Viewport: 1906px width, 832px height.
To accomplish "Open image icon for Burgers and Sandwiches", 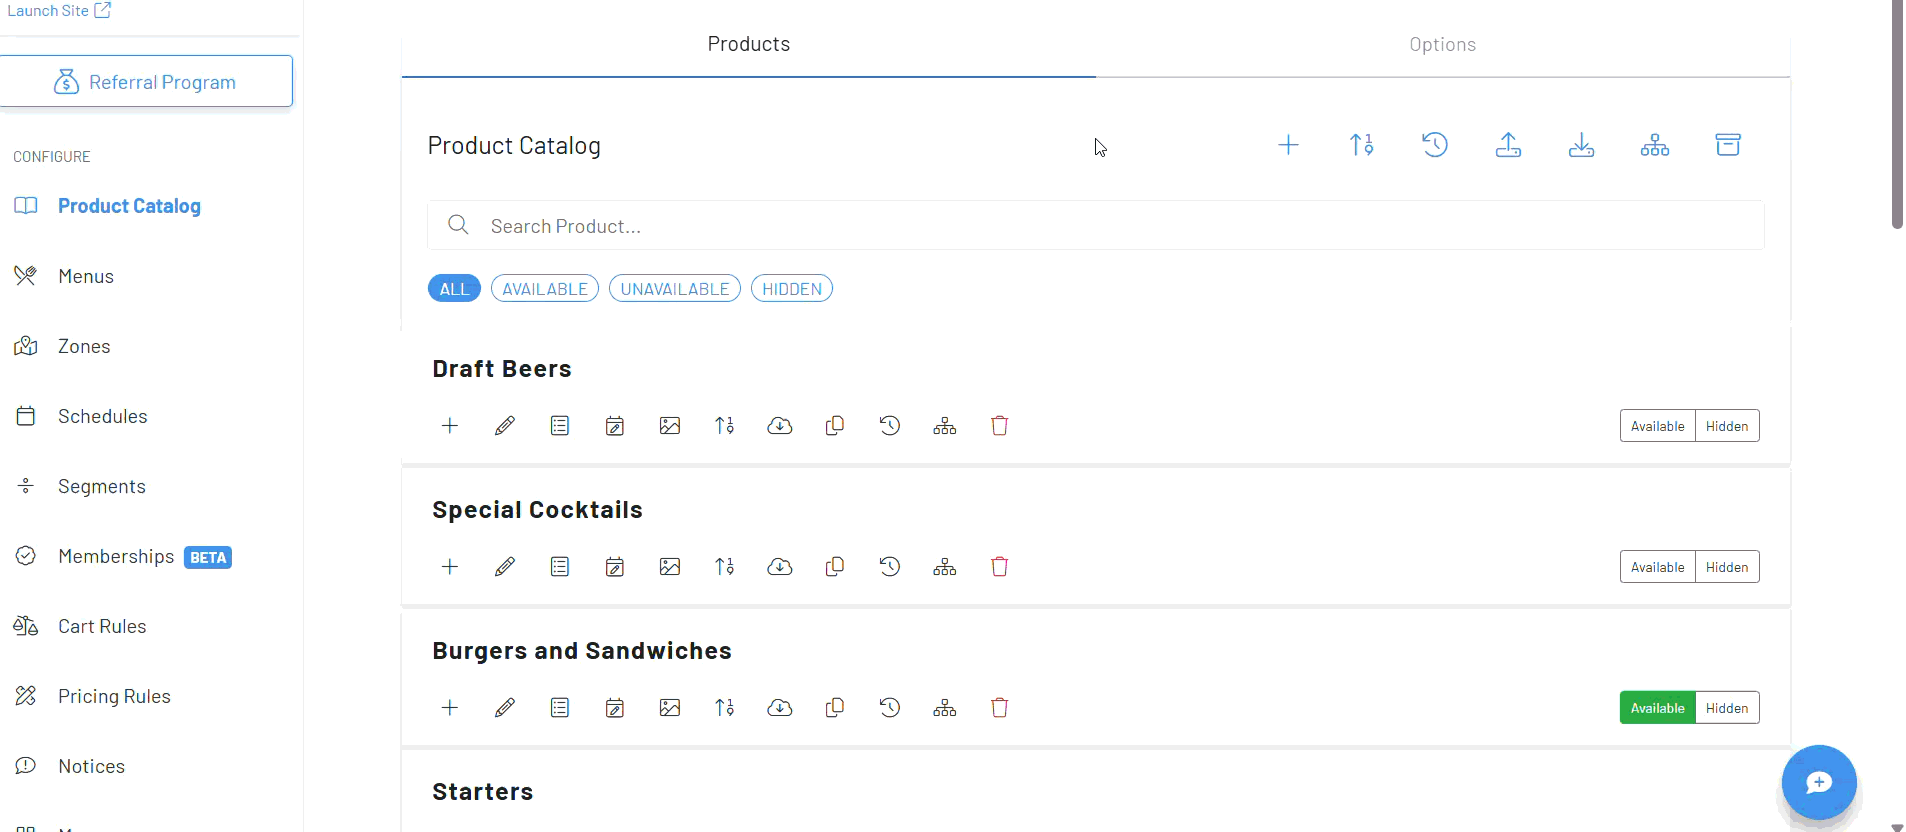I will [x=670, y=708].
